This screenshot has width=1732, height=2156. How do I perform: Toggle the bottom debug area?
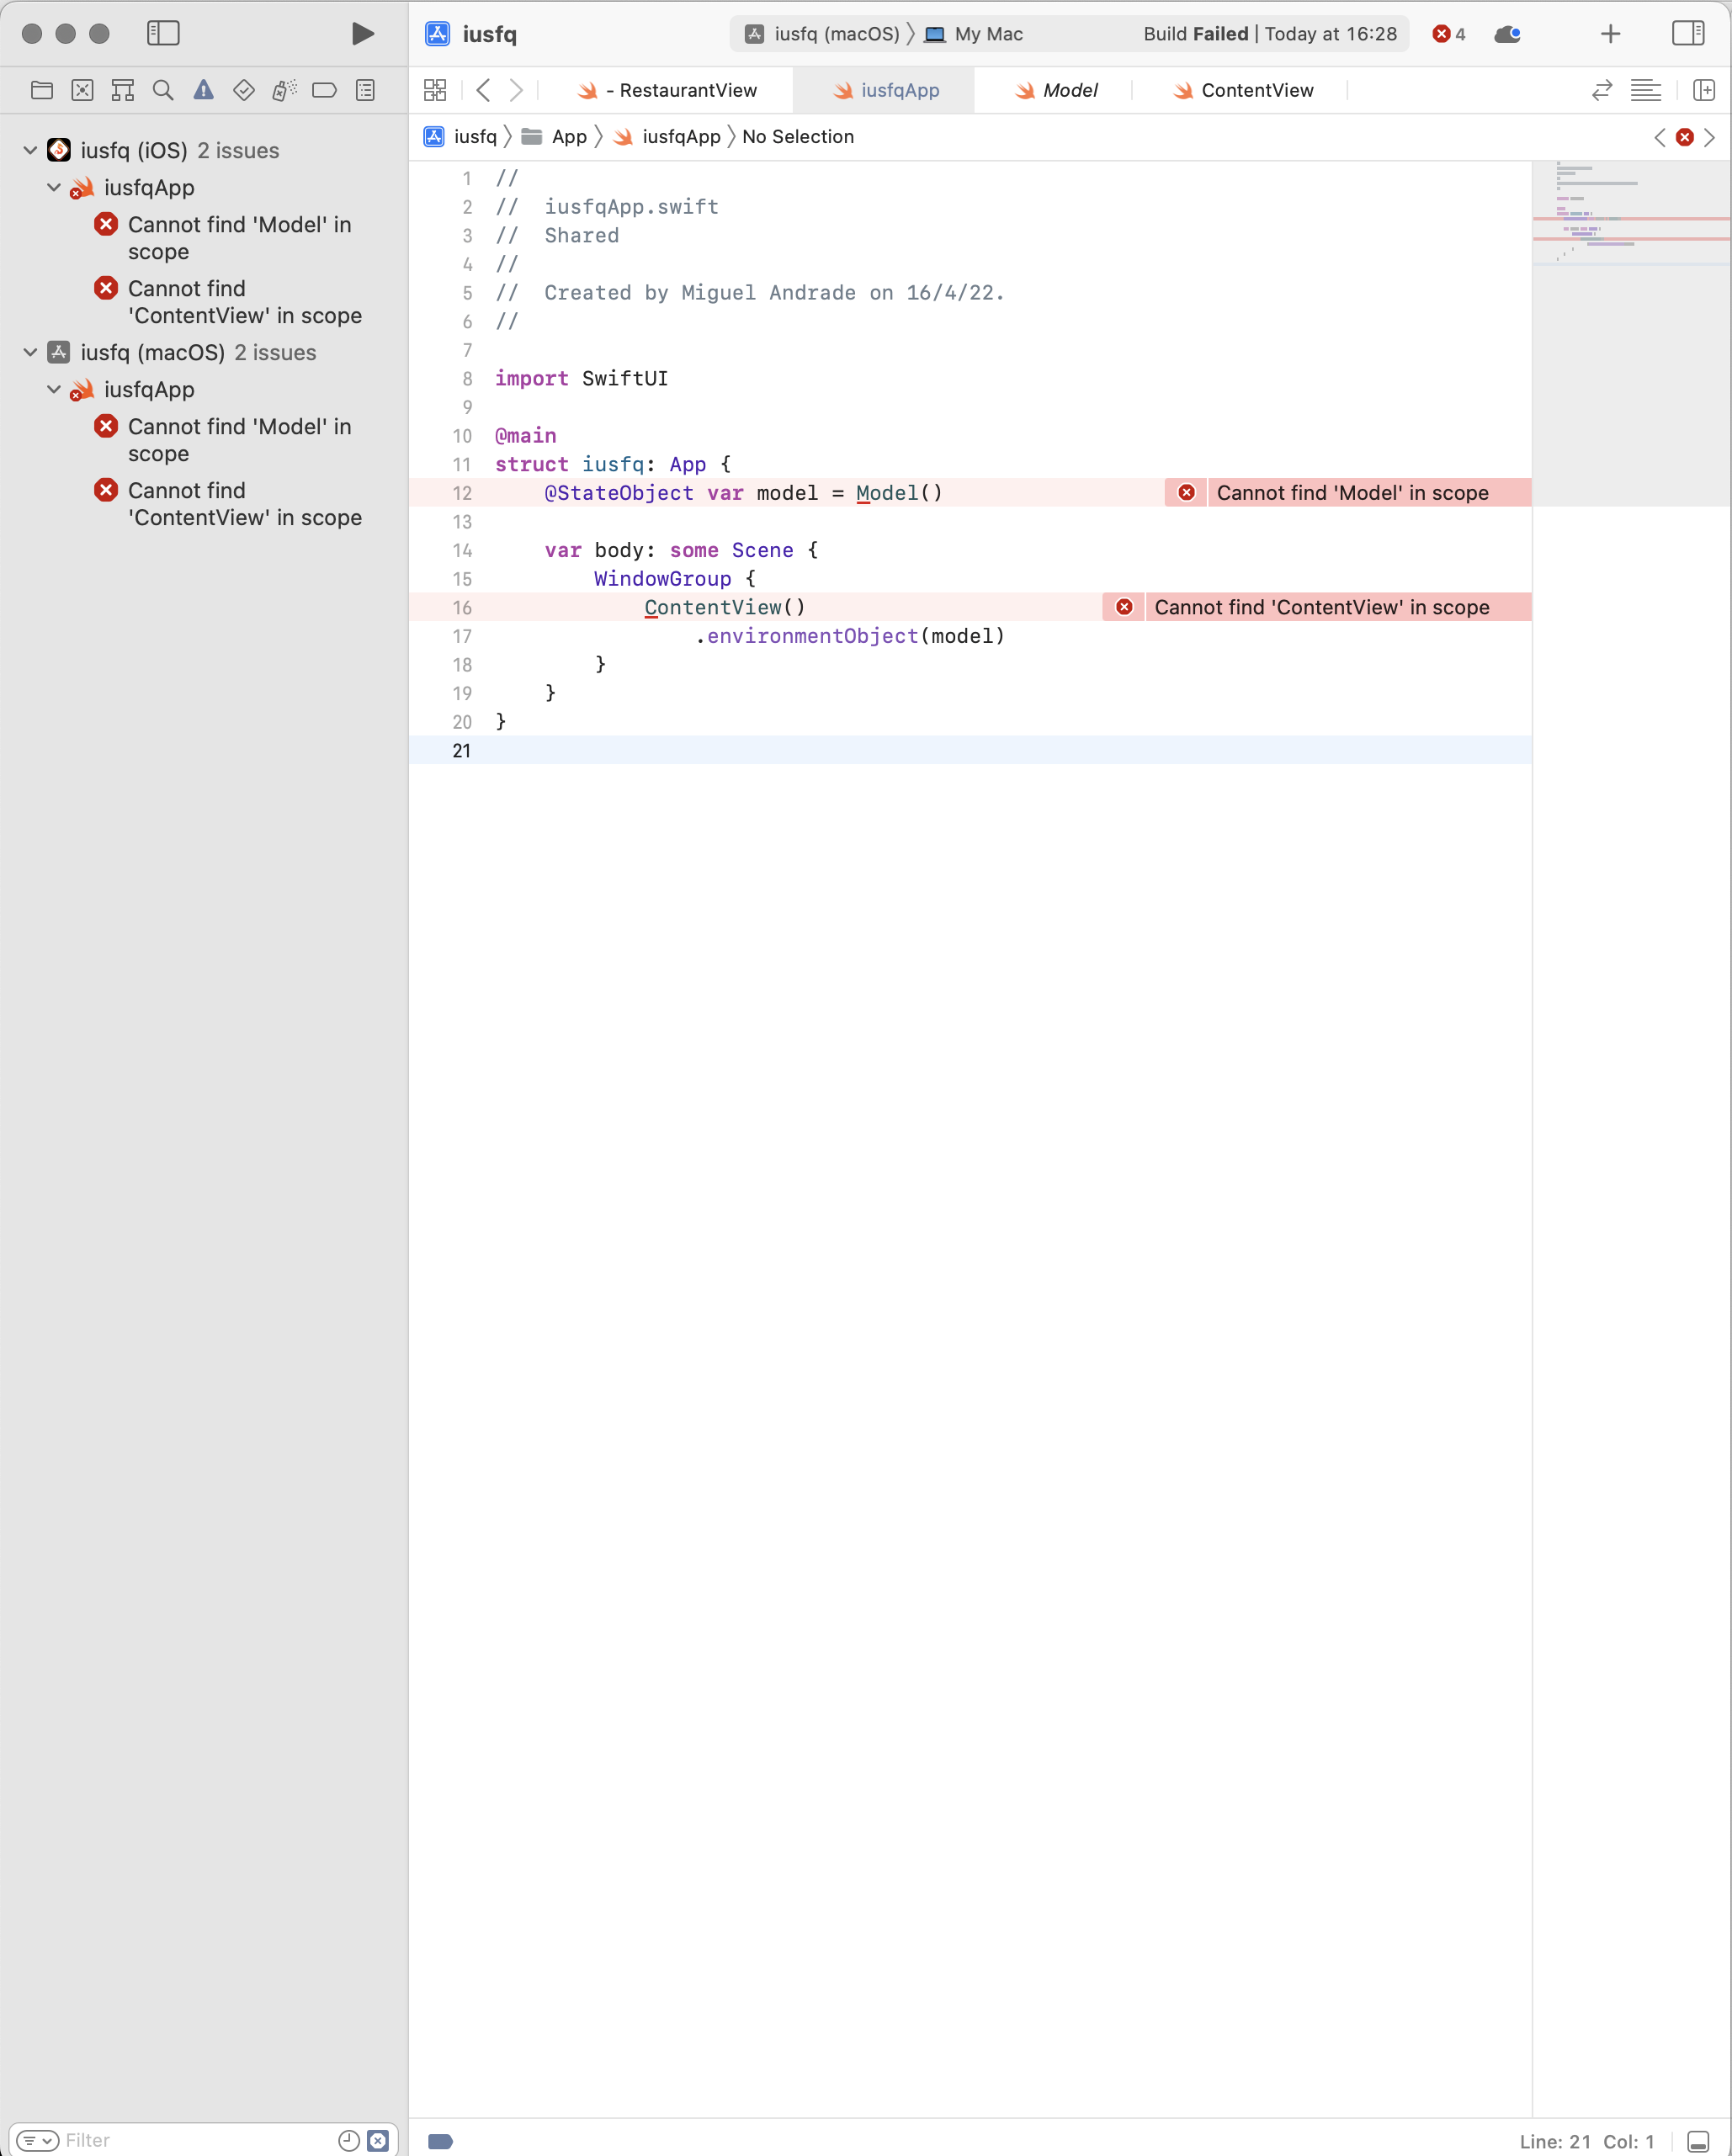coord(1698,2141)
